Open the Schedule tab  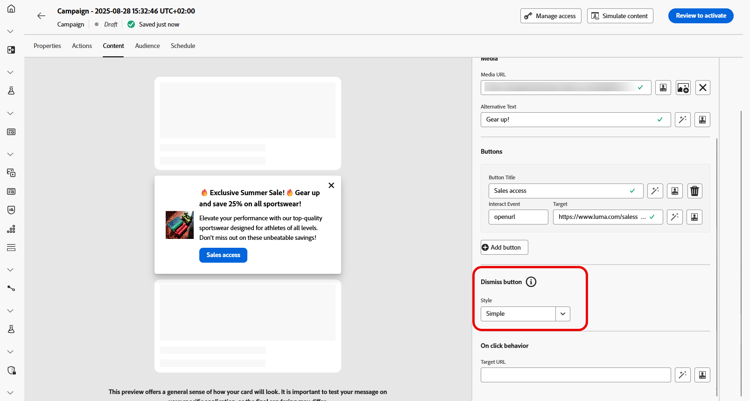[183, 46]
